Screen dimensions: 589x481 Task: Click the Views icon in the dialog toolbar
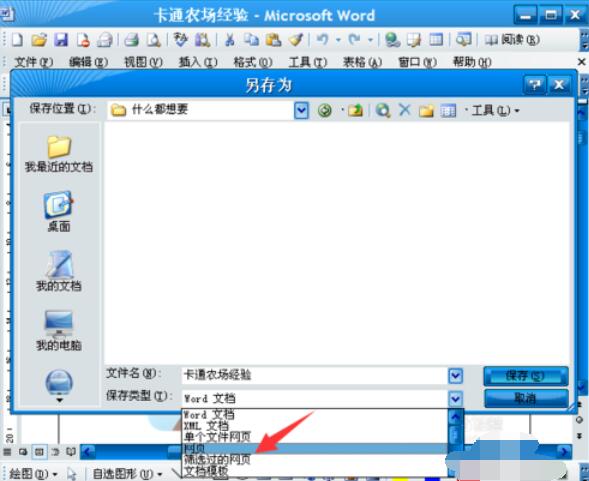448,110
